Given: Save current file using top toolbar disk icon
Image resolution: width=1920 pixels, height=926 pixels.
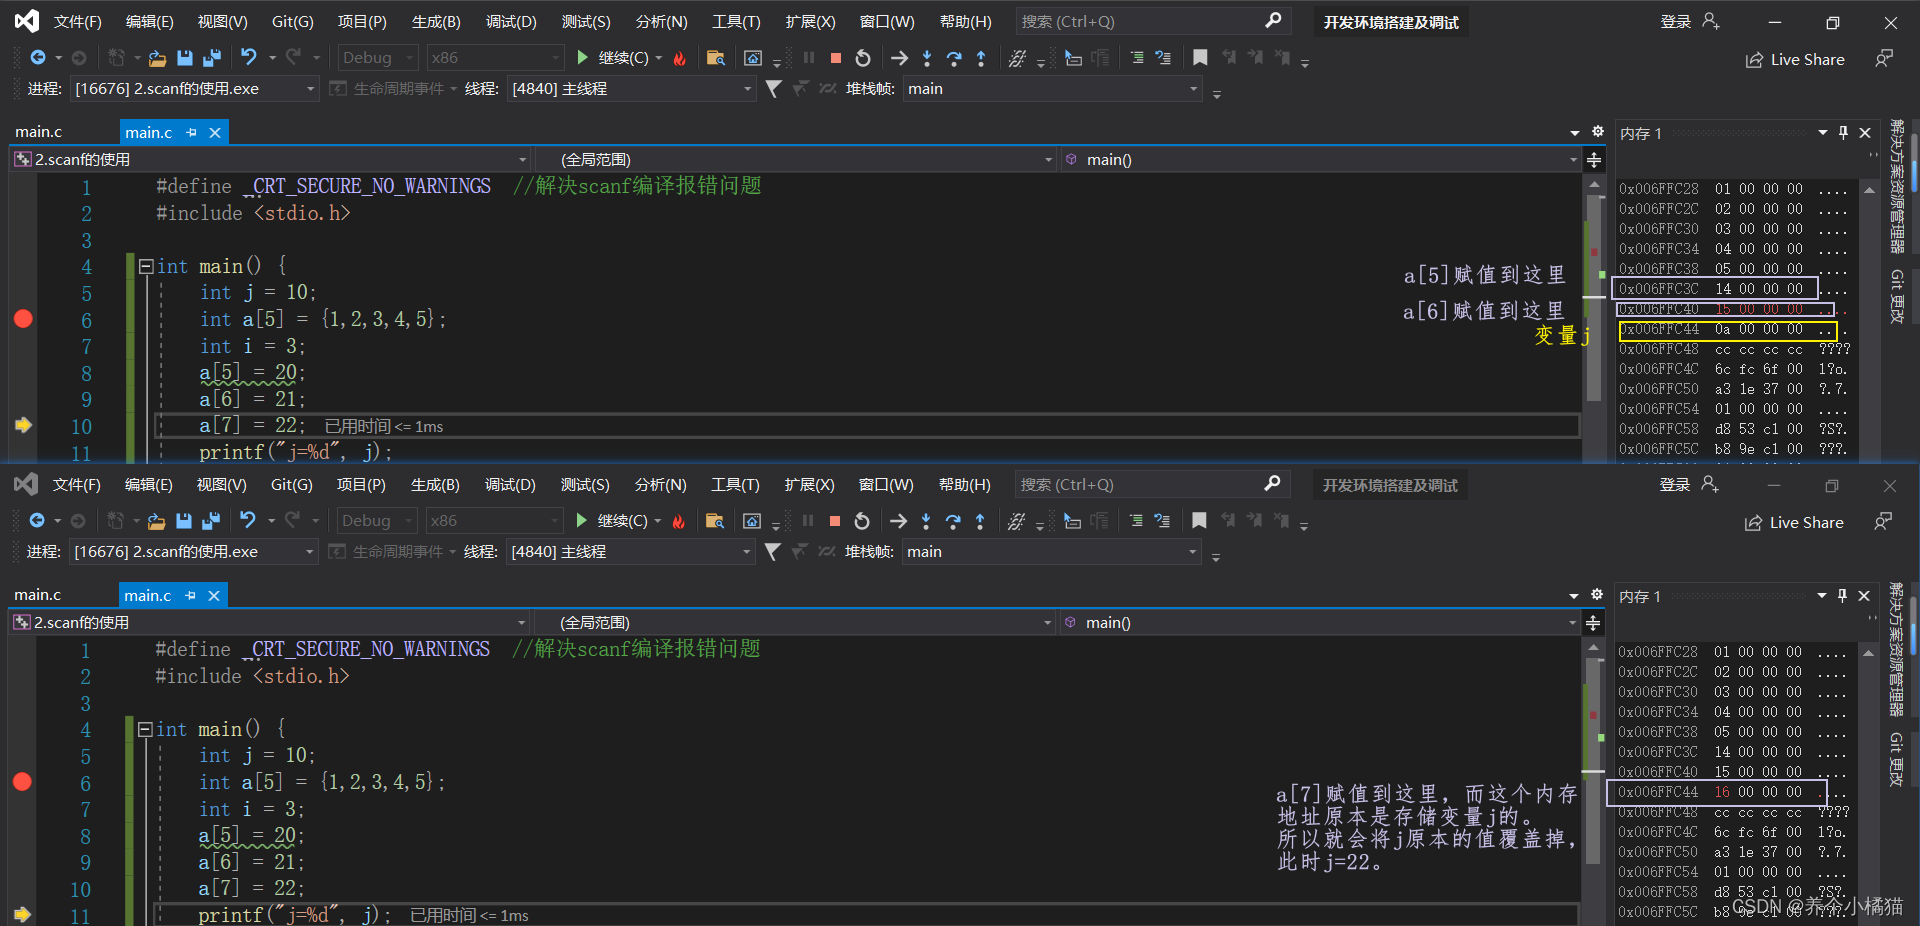Looking at the screenshot, I should (184, 58).
